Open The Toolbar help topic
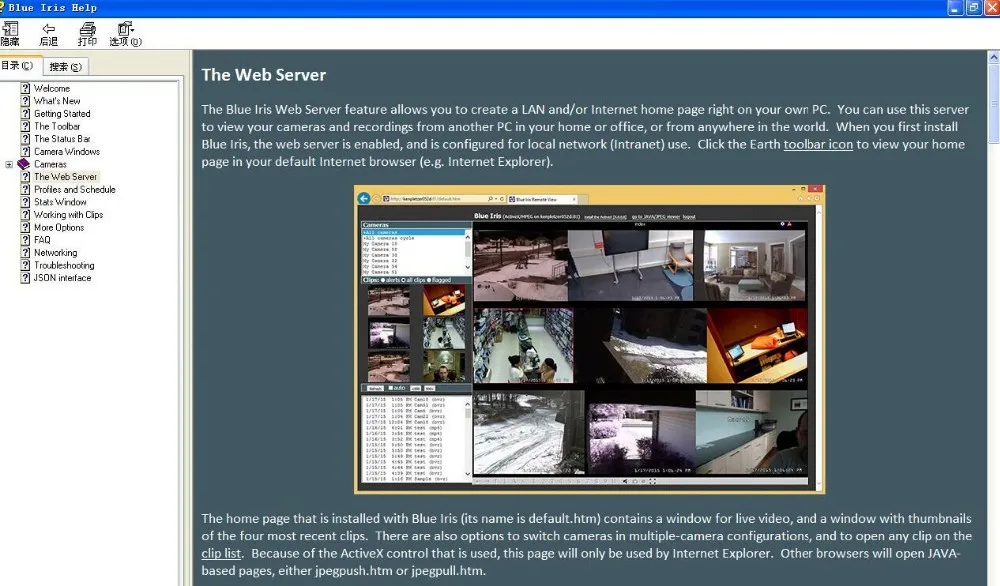Viewport: 1000px width, 586px height. pos(57,126)
